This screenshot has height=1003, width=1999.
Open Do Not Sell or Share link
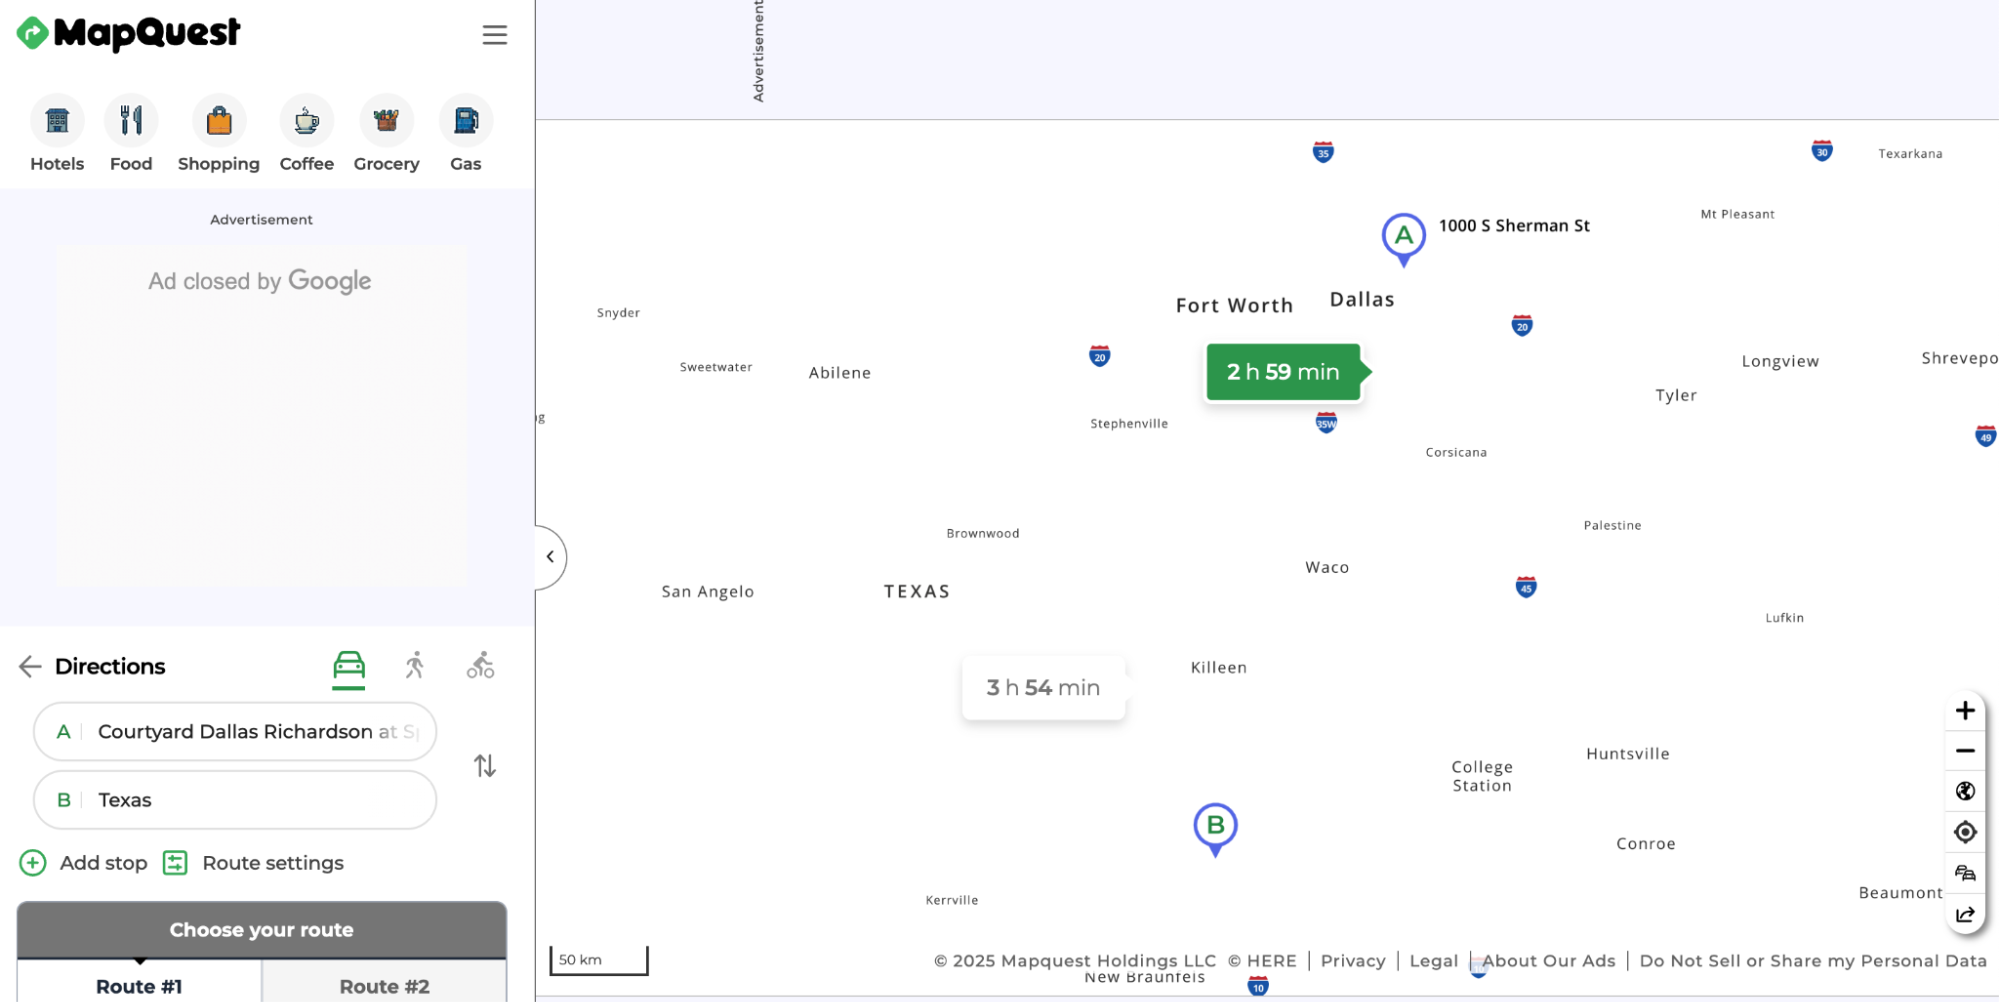pos(1812,961)
